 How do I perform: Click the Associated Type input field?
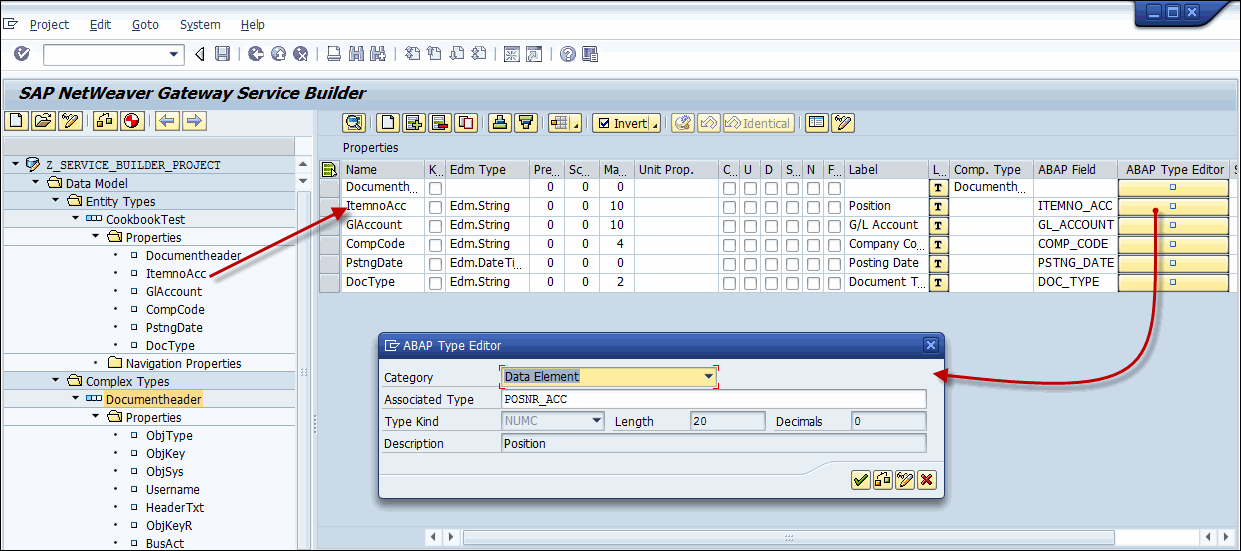tap(713, 400)
